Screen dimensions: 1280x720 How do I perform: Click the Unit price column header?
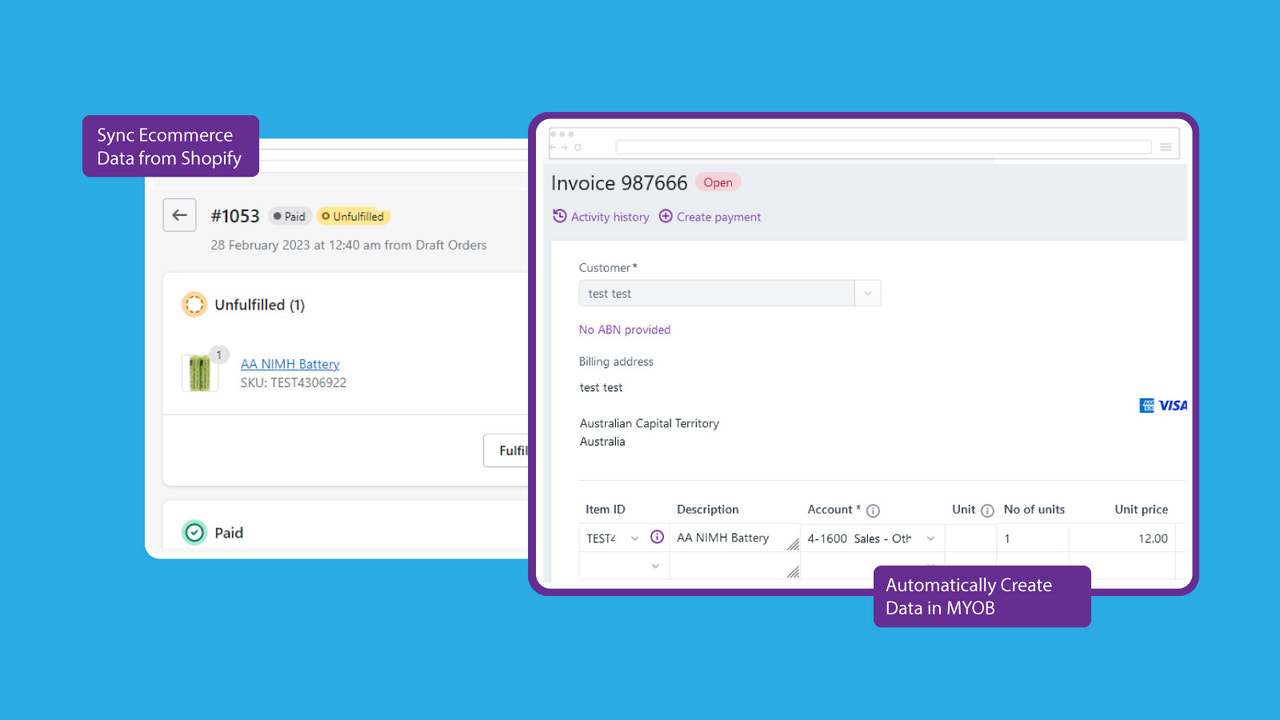(1141, 510)
